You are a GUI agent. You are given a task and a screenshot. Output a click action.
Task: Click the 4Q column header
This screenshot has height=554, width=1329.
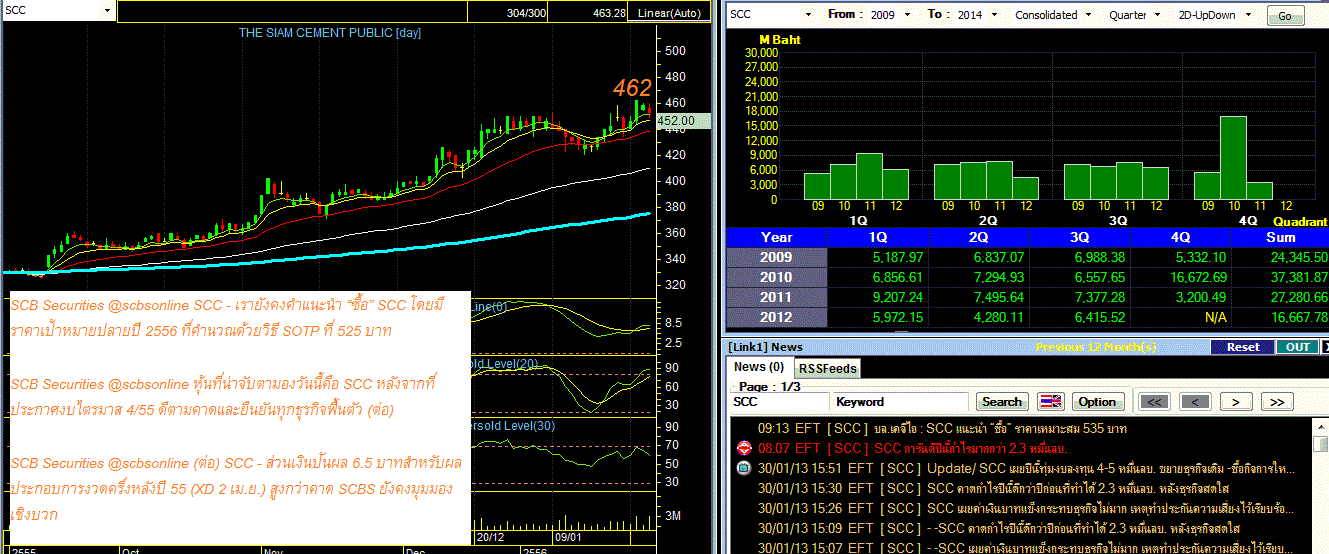[x=1181, y=237]
